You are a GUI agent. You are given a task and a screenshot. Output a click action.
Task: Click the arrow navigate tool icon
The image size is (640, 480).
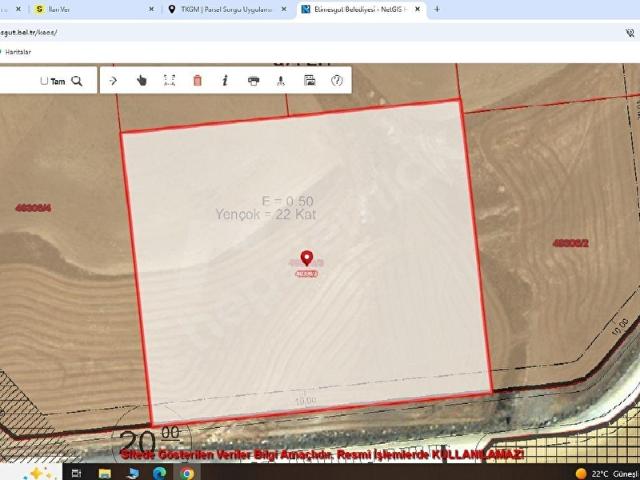tap(113, 80)
